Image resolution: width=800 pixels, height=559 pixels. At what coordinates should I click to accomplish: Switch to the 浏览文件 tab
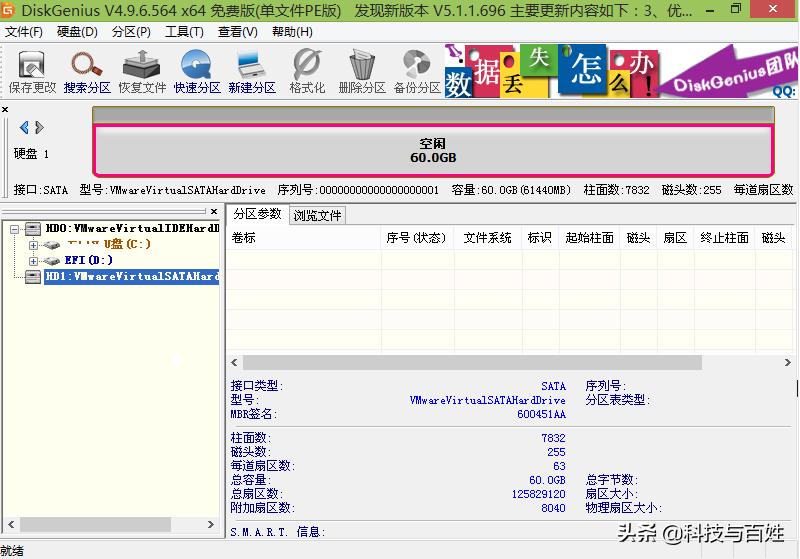(317, 215)
